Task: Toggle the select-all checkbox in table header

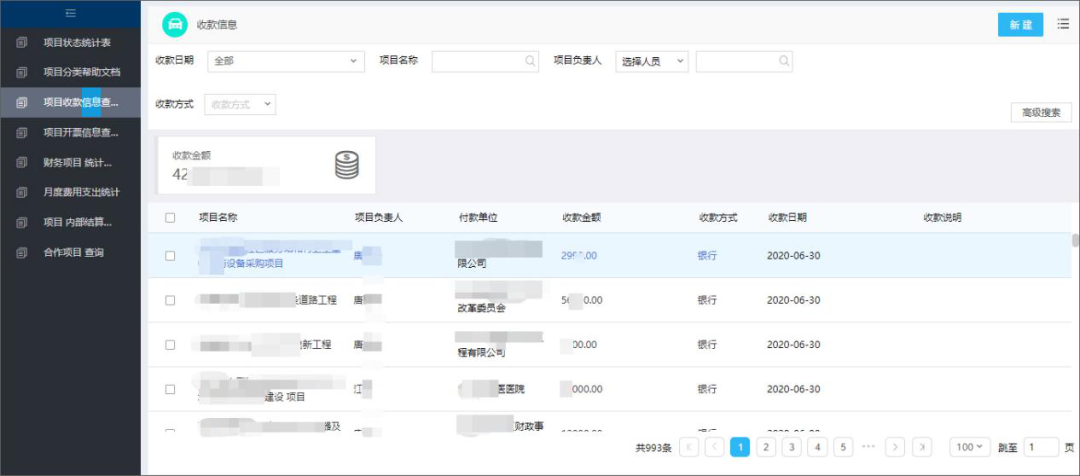Action: pyautogui.click(x=170, y=218)
